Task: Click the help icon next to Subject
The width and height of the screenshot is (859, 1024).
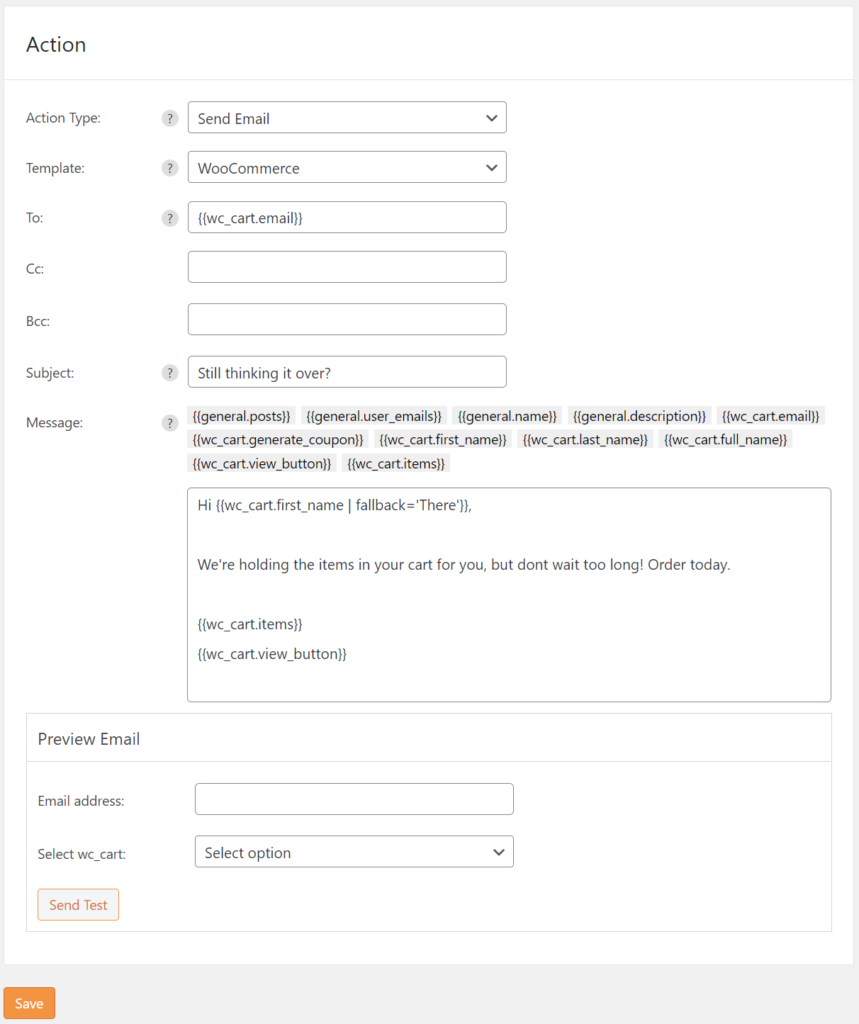Action: click(170, 372)
